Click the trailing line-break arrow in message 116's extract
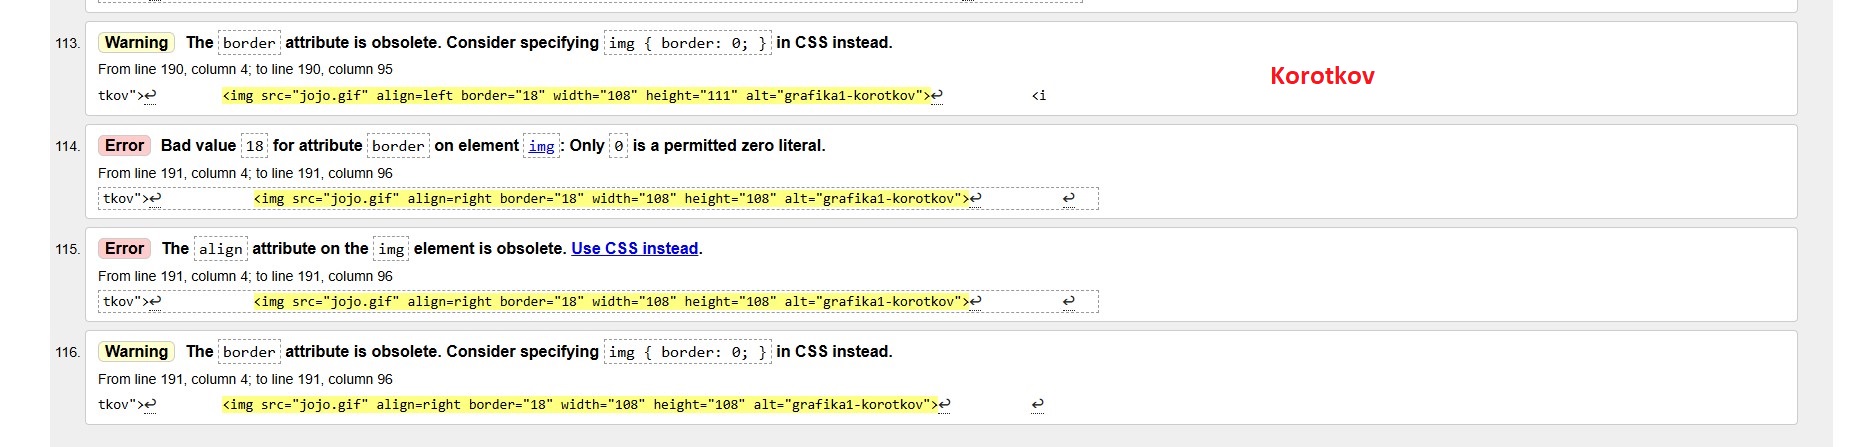This screenshot has width=1863, height=447. pyautogui.click(x=1037, y=405)
